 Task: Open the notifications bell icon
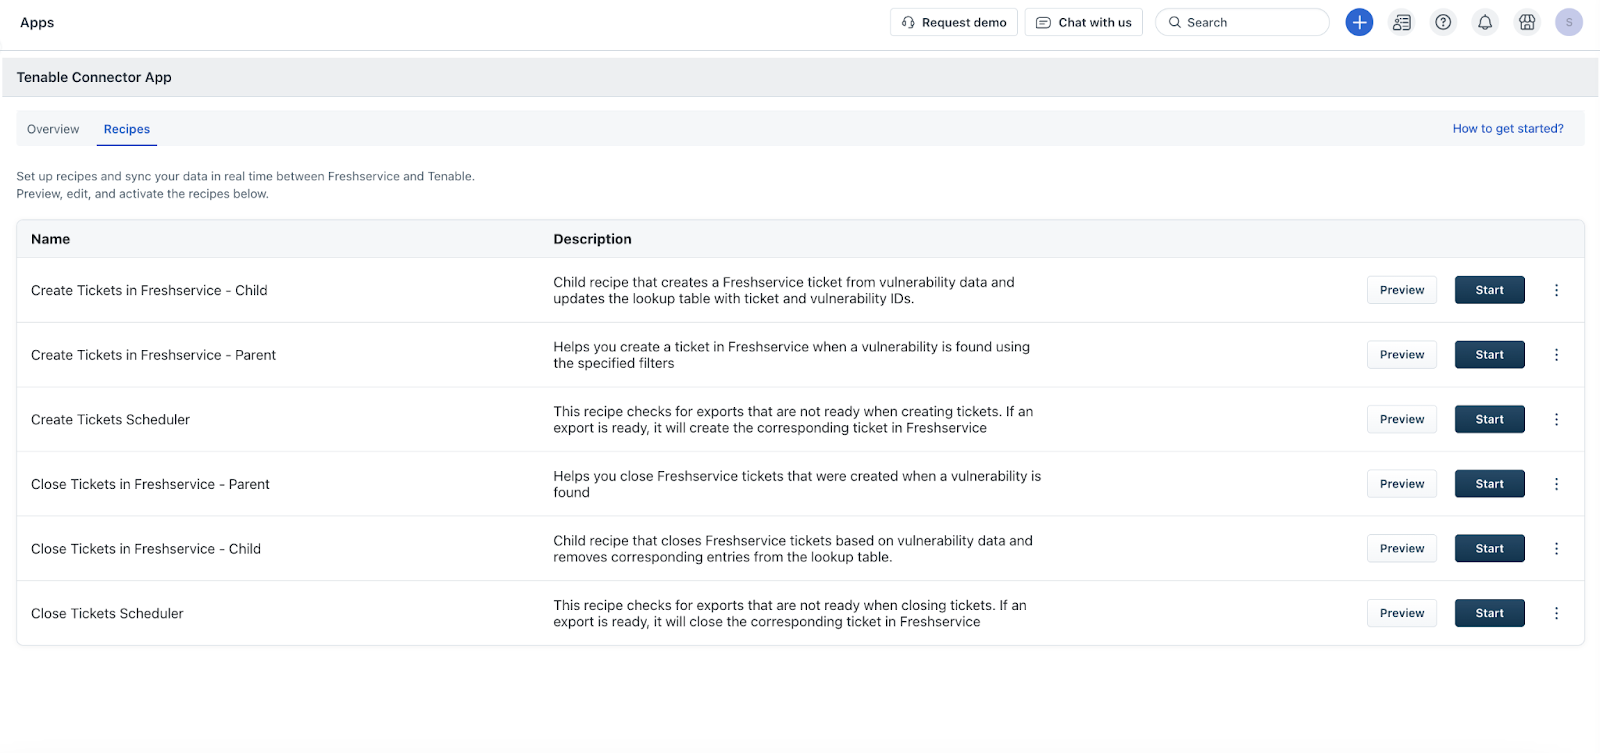tap(1485, 22)
